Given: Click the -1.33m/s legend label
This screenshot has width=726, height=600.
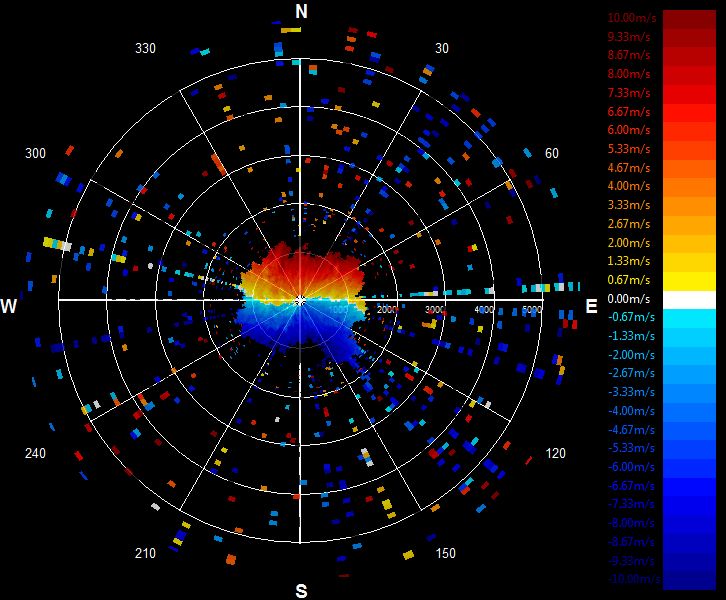Looking at the screenshot, I should click(632, 336).
